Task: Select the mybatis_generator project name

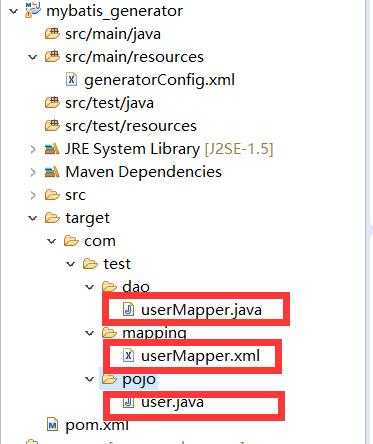Action: (x=114, y=12)
